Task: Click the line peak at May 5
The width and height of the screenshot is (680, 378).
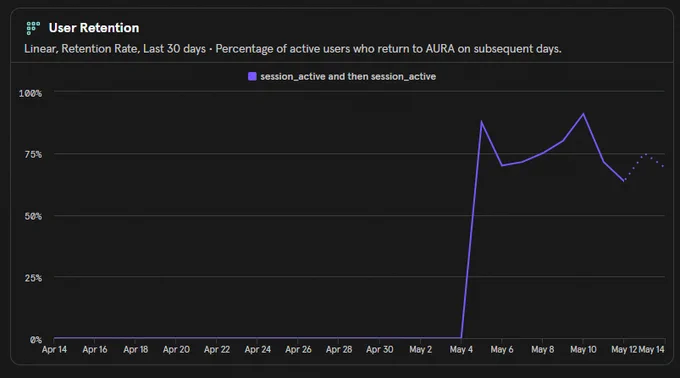Action: pyautogui.click(x=481, y=122)
